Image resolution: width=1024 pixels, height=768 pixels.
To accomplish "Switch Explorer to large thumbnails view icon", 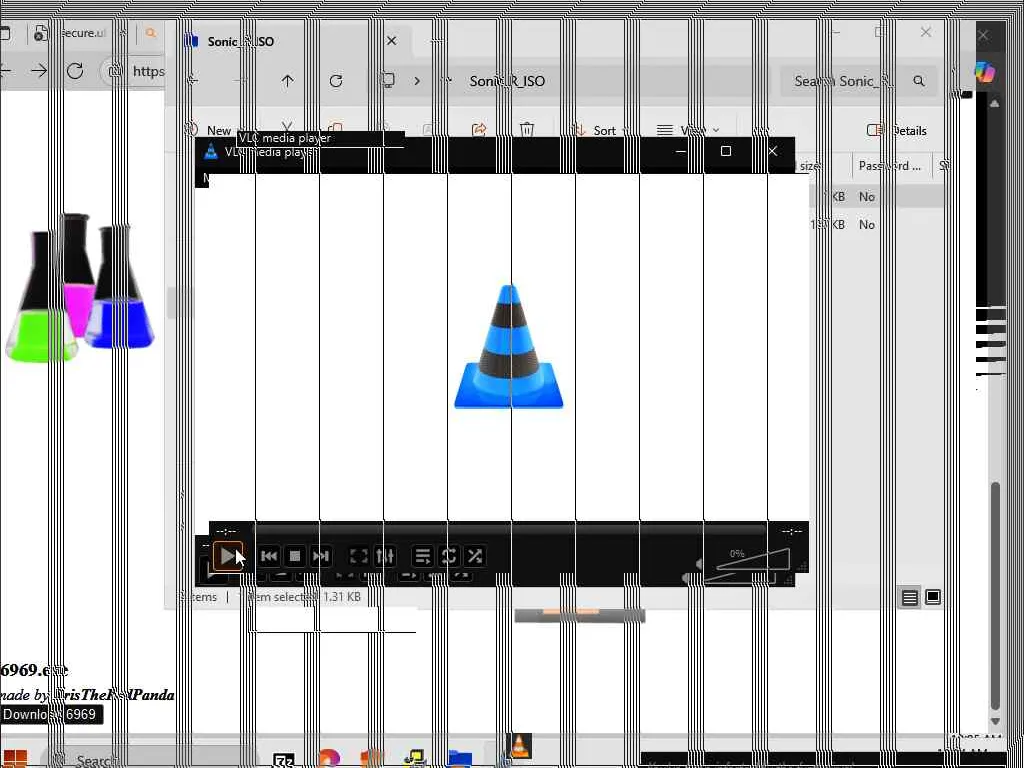I will [x=933, y=598].
